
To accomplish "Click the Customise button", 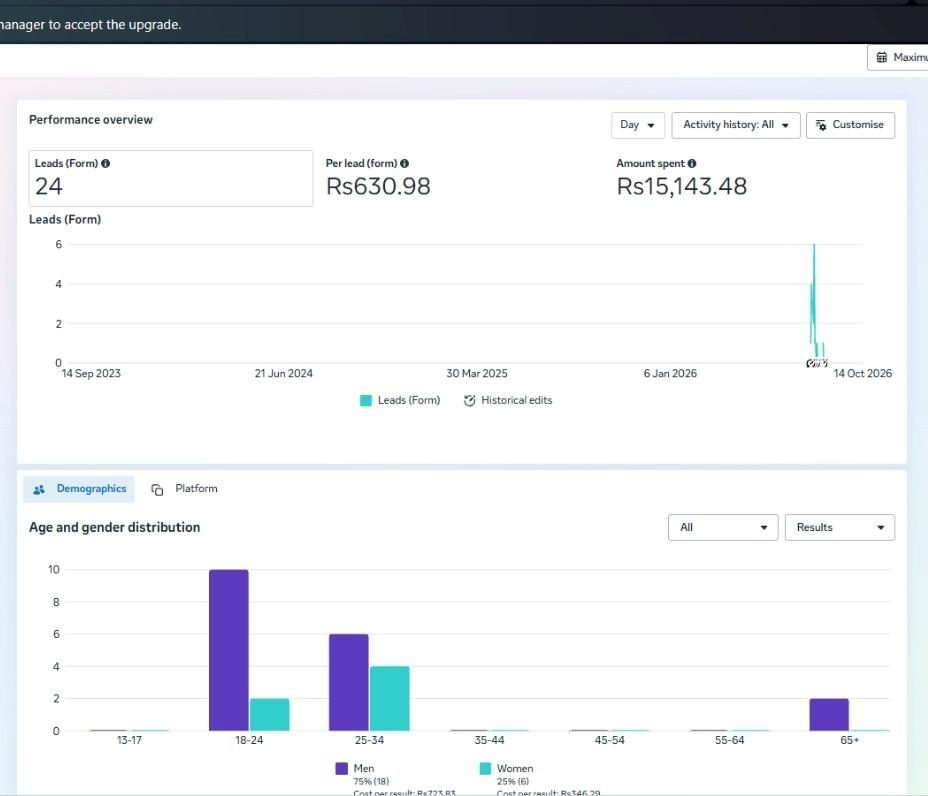I will (850, 125).
